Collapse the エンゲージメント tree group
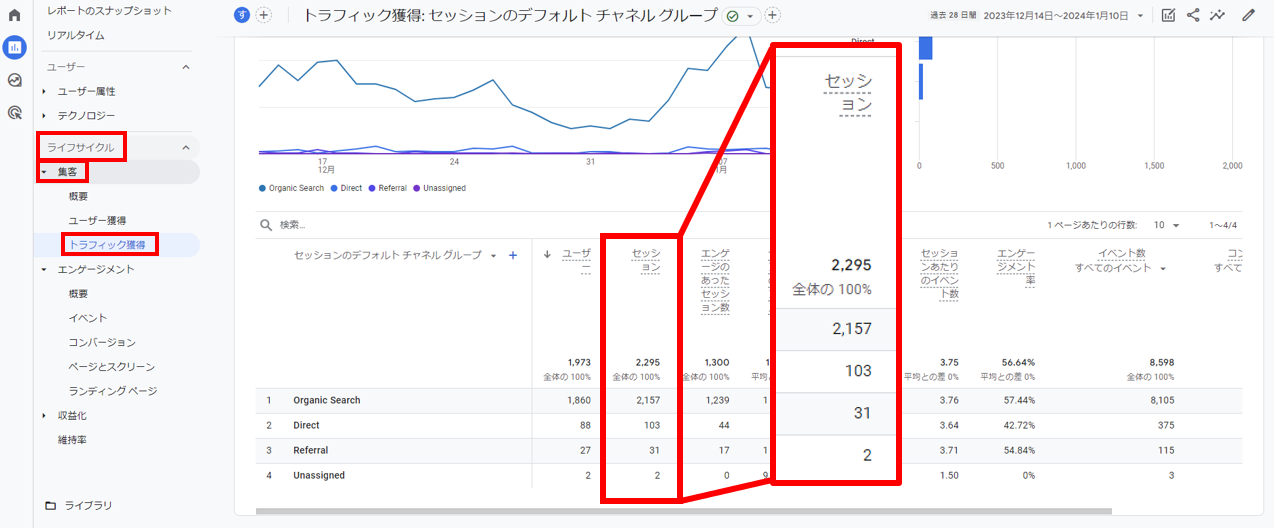Screen dimensions: 1274x528 pyautogui.click(x=44, y=270)
